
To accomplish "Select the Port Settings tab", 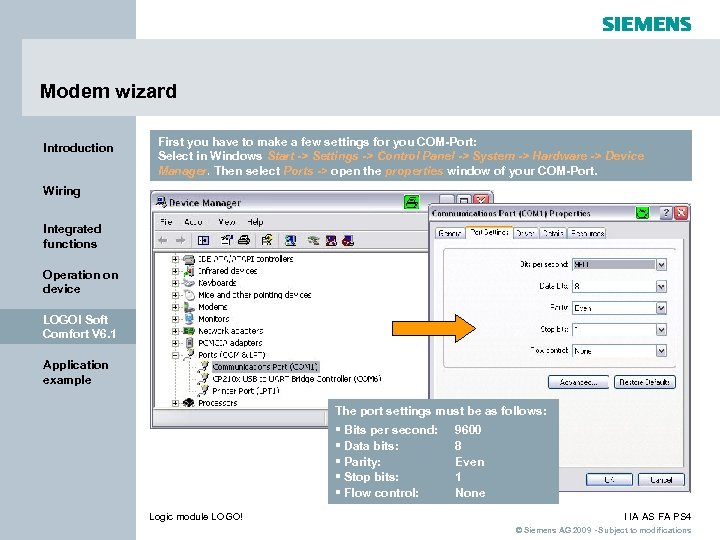I will click(x=489, y=232).
